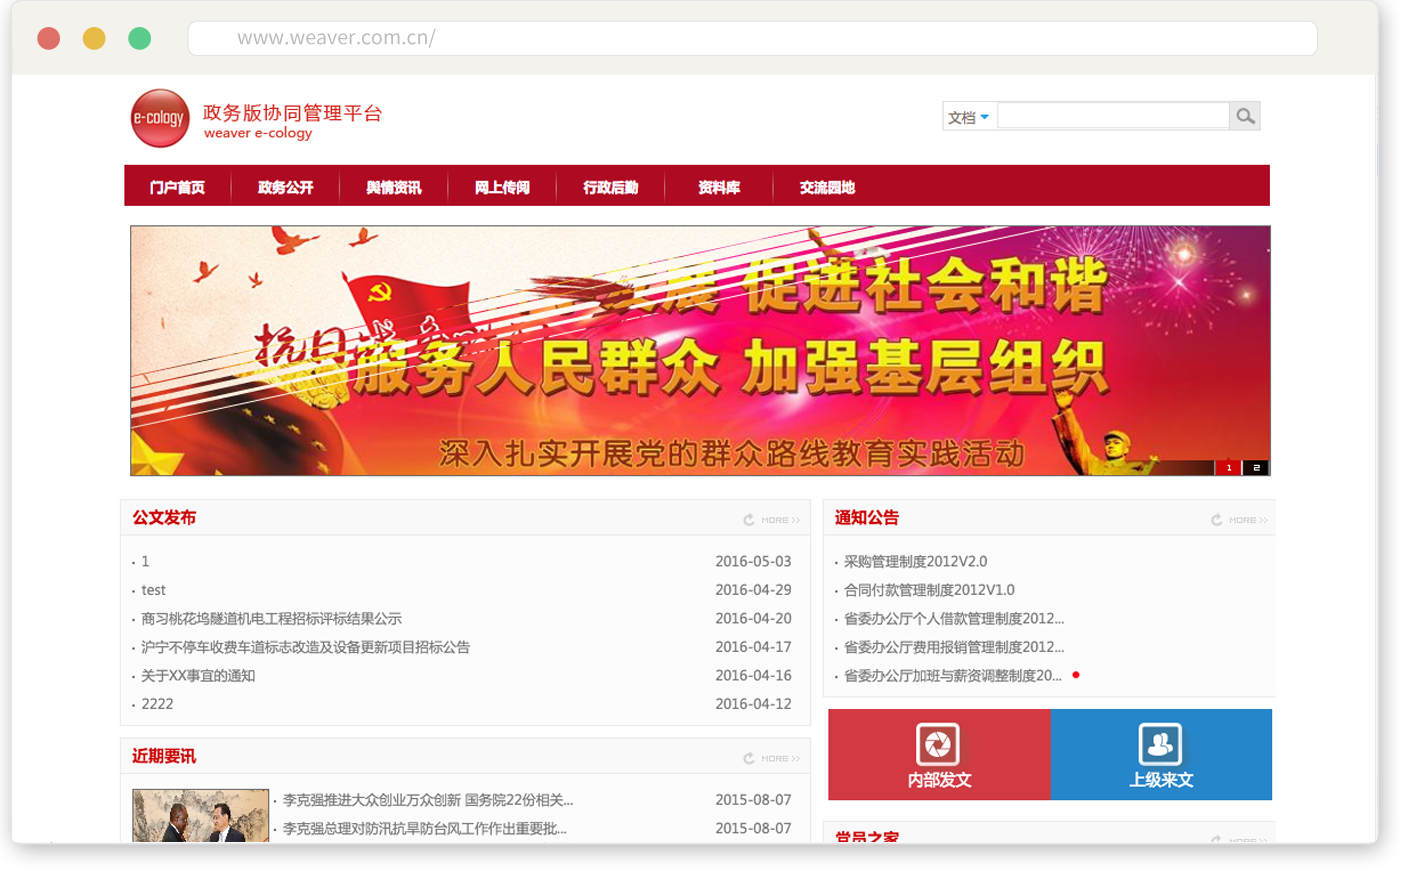
Task: Click the refresh icon in 通知公告 header
Action: pyautogui.click(x=1217, y=520)
